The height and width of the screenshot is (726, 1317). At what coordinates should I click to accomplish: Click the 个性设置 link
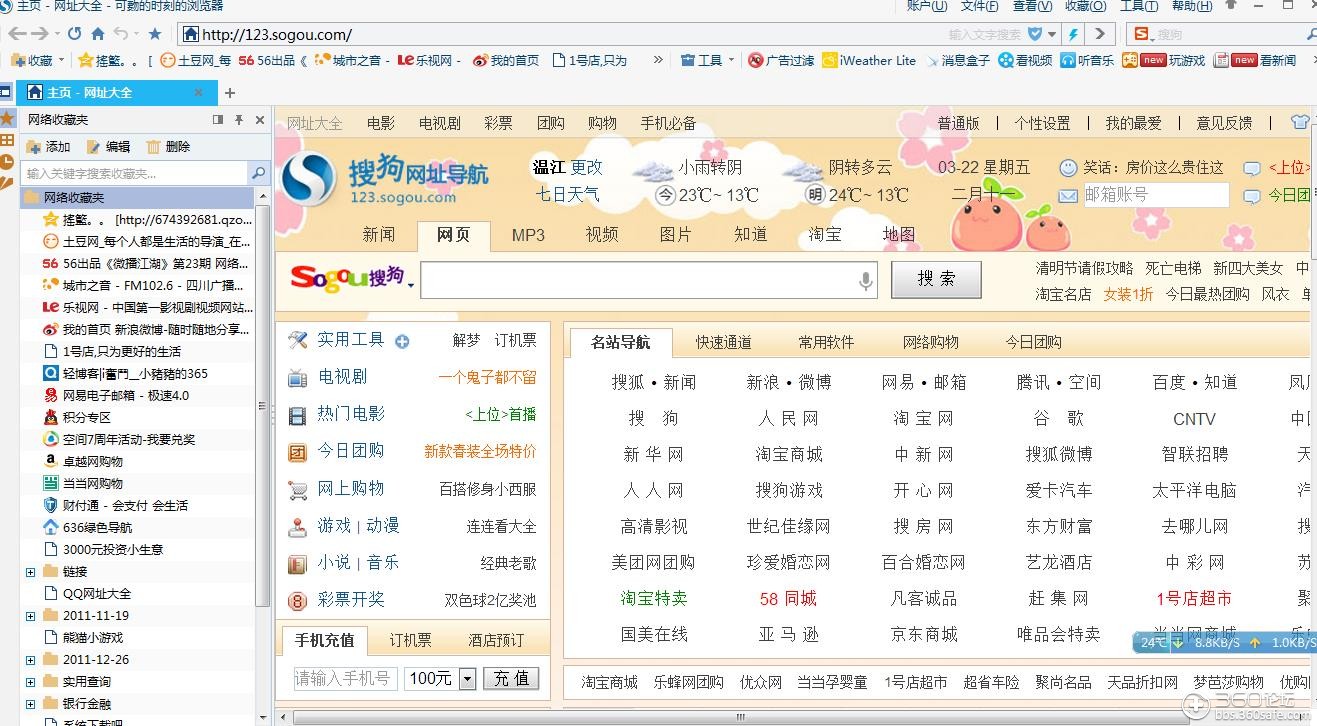(x=1042, y=123)
